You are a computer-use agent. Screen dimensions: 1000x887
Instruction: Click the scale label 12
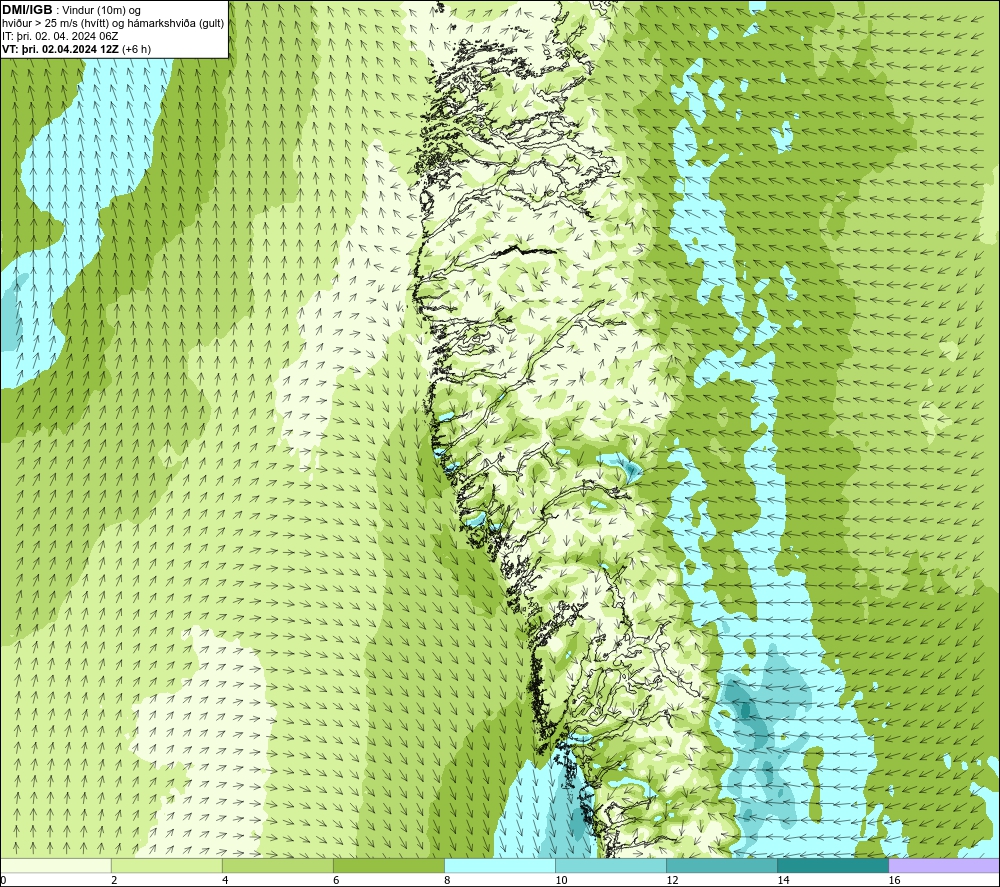672,881
